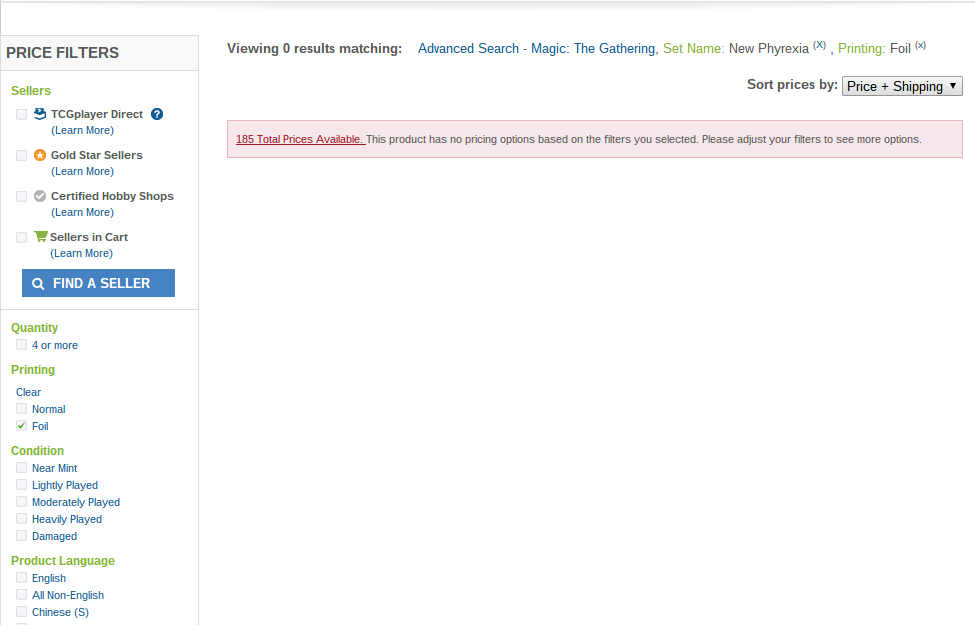Click the Lightly Played label link
The width and height of the screenshot is (975, 625).
click(x=65, y=485)
